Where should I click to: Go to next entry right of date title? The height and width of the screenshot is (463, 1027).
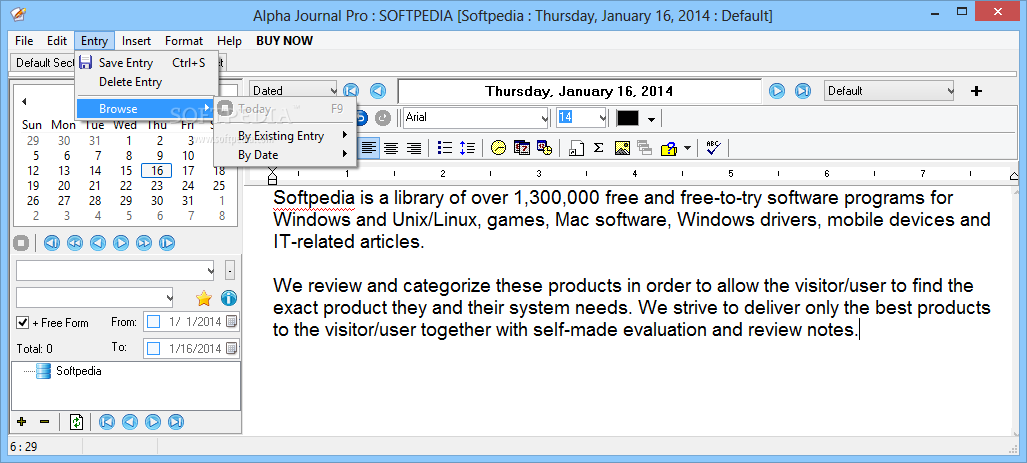777,91
